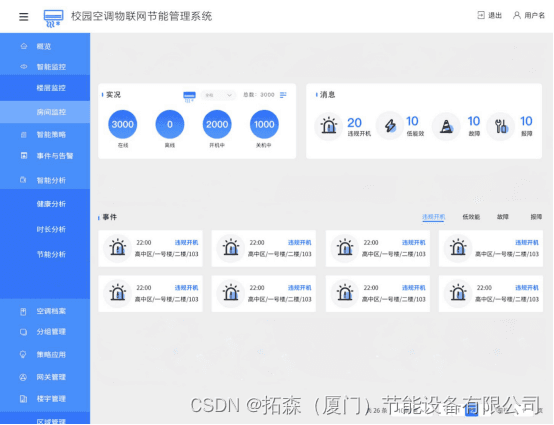The width and height of the screenshot is (554, 425).
Task: Toggle the hamburger menu to collapse sidebar
Action: click(x=24, y=16)
